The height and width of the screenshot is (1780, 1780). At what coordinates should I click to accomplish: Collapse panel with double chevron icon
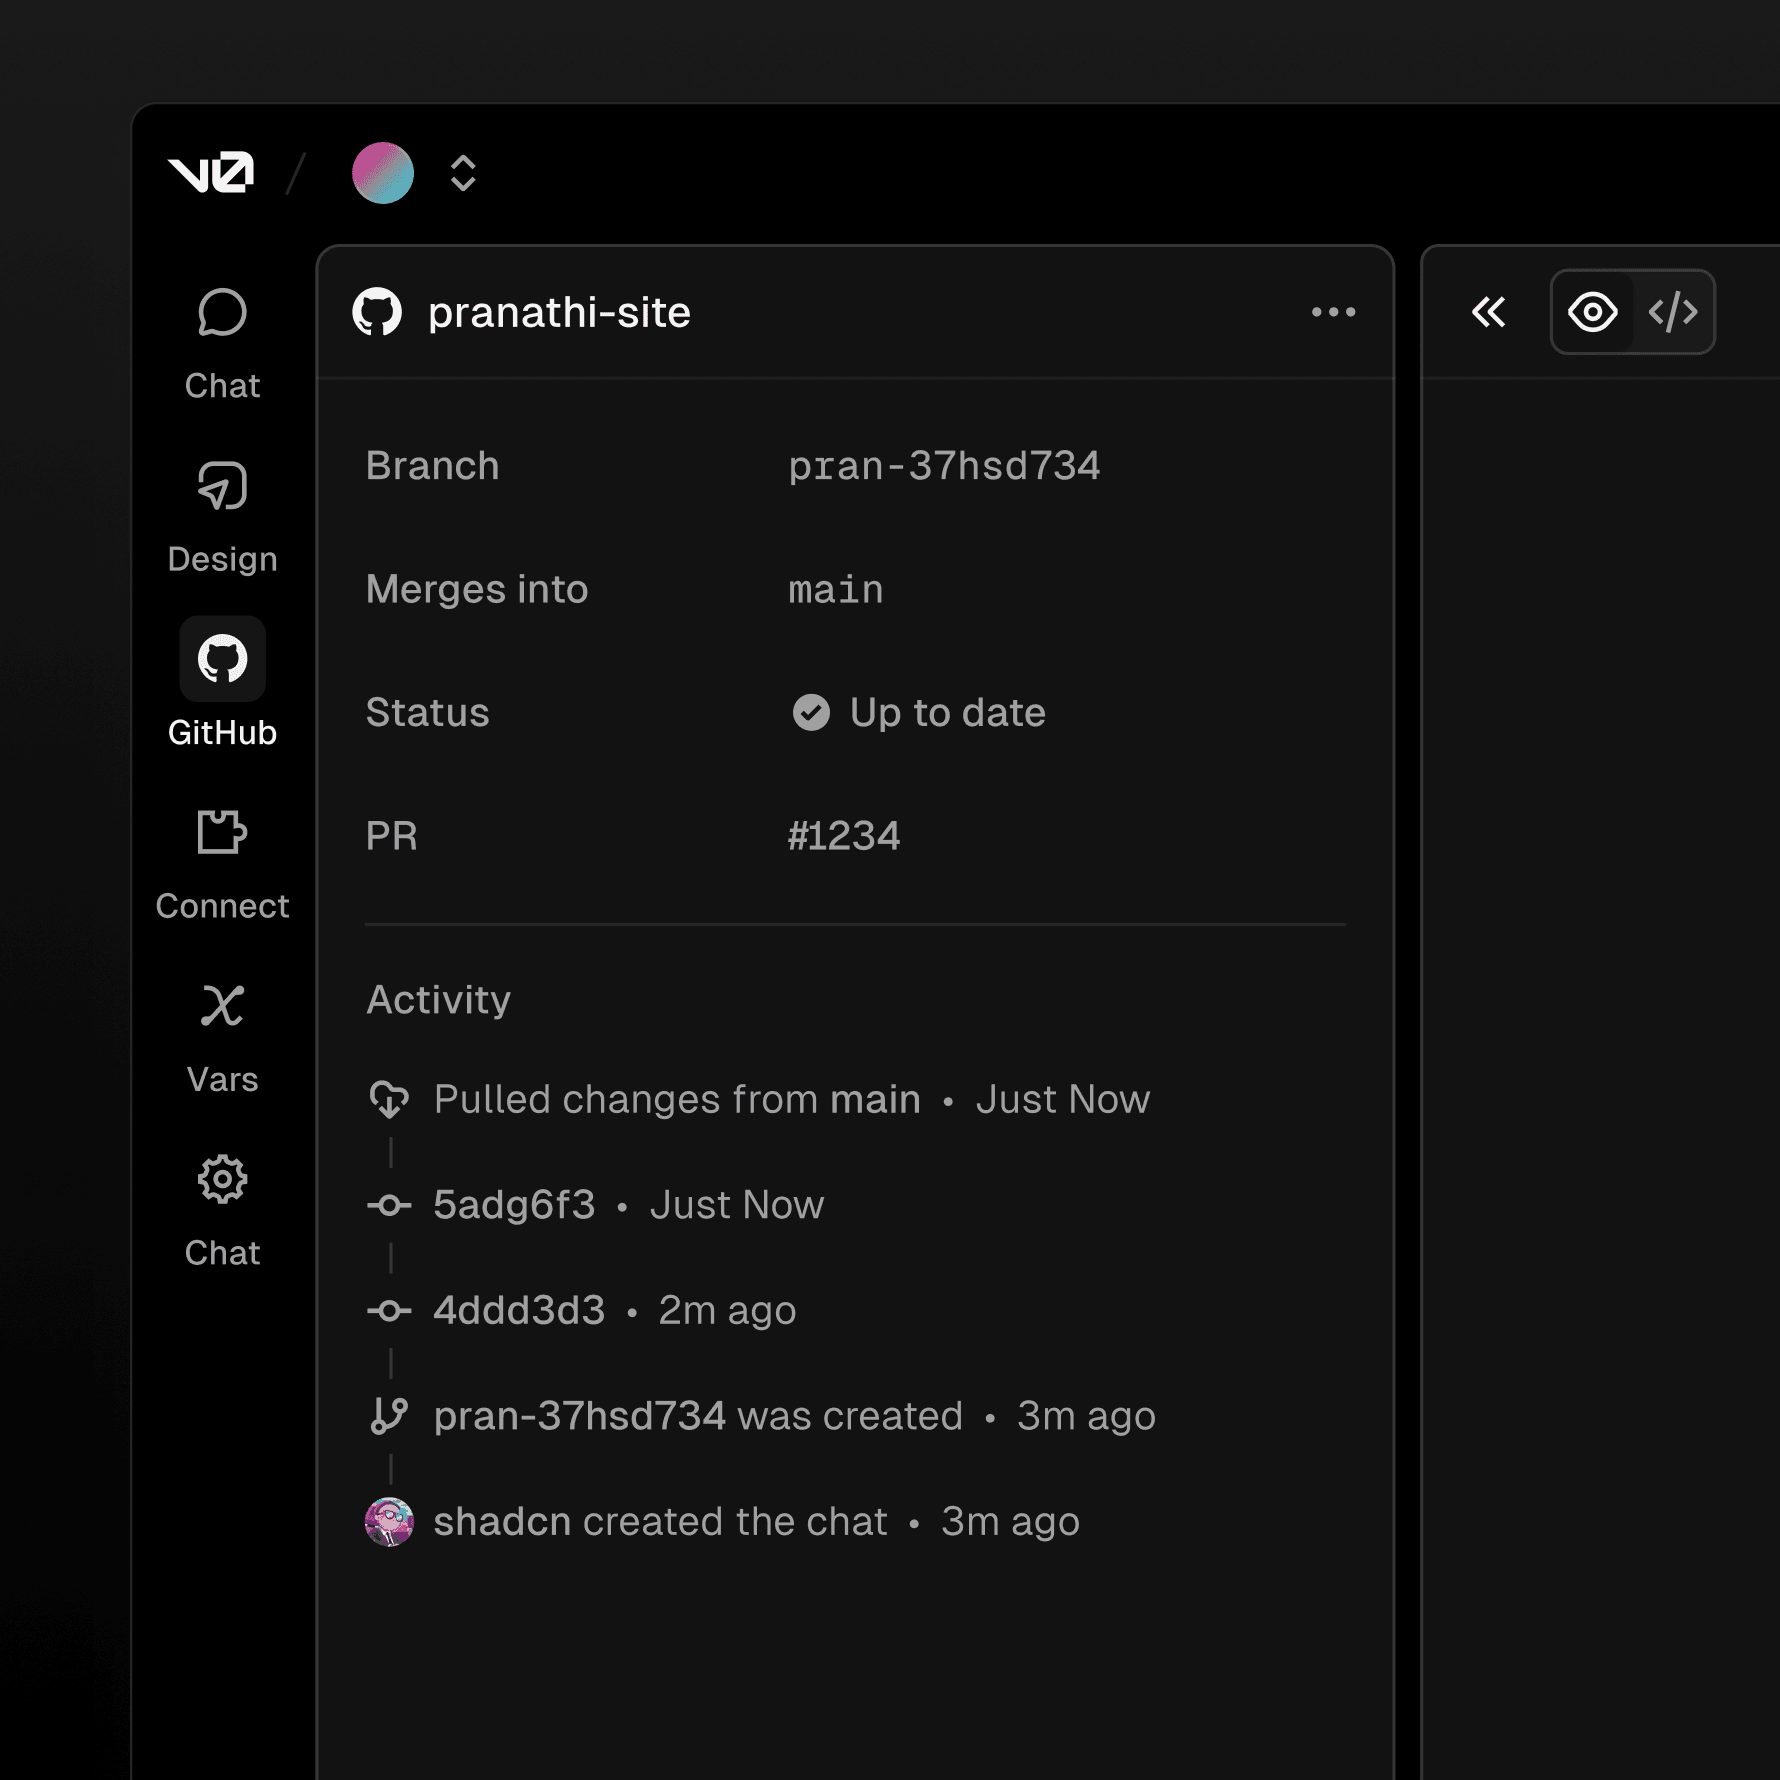pos(1488,312)
